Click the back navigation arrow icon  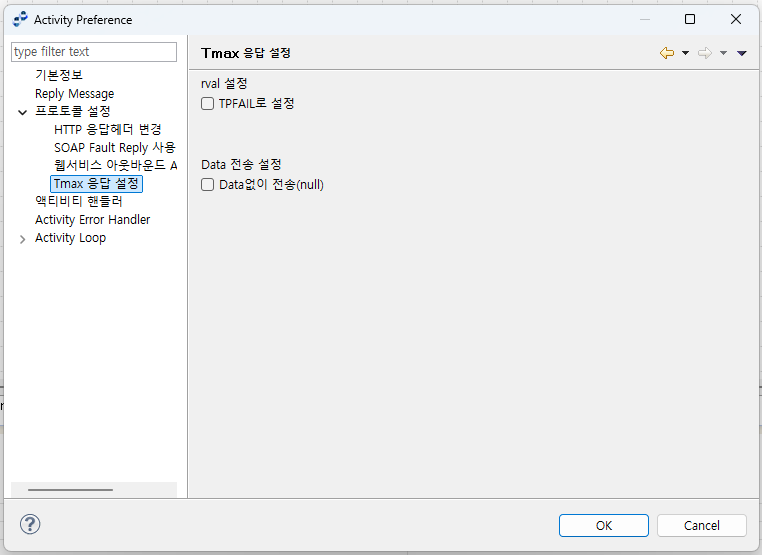(x=667, y=53)
